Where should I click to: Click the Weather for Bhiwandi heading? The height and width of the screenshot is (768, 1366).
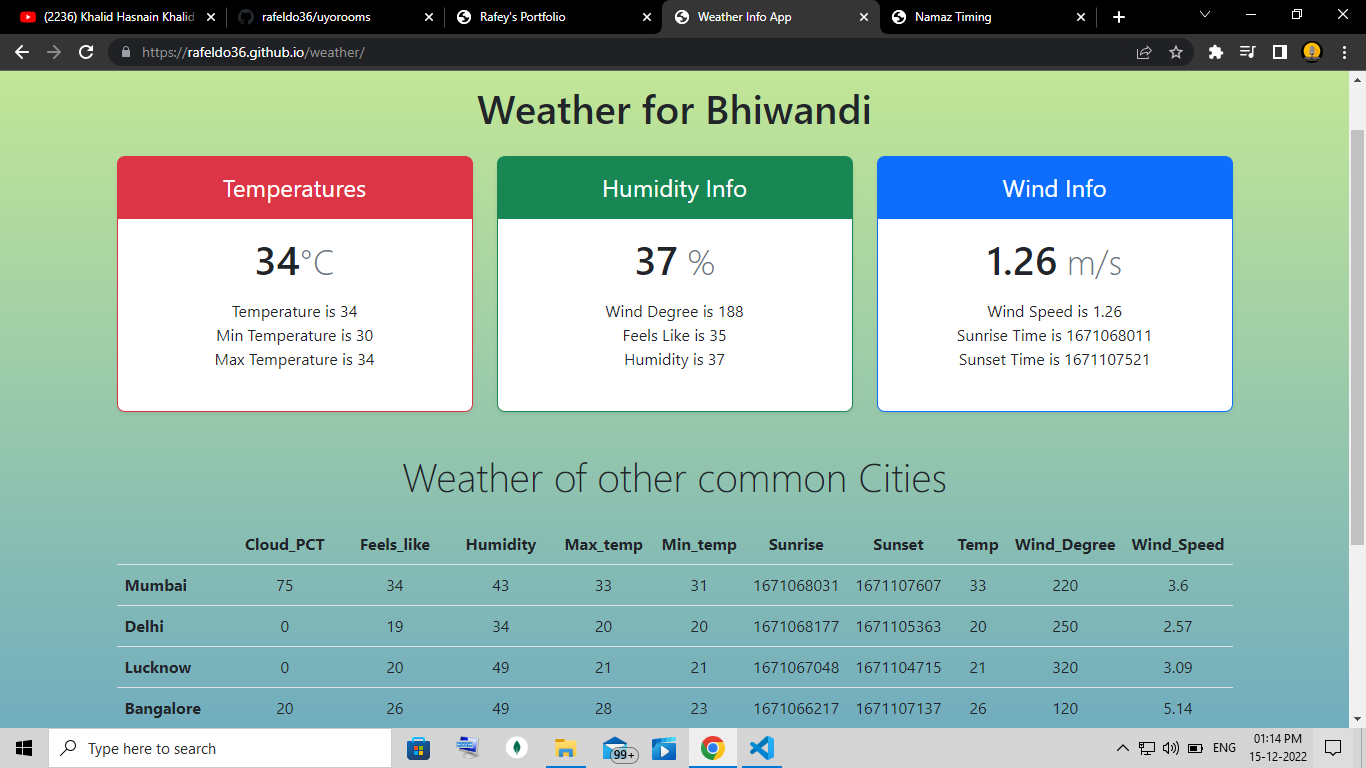click(675, 110)
